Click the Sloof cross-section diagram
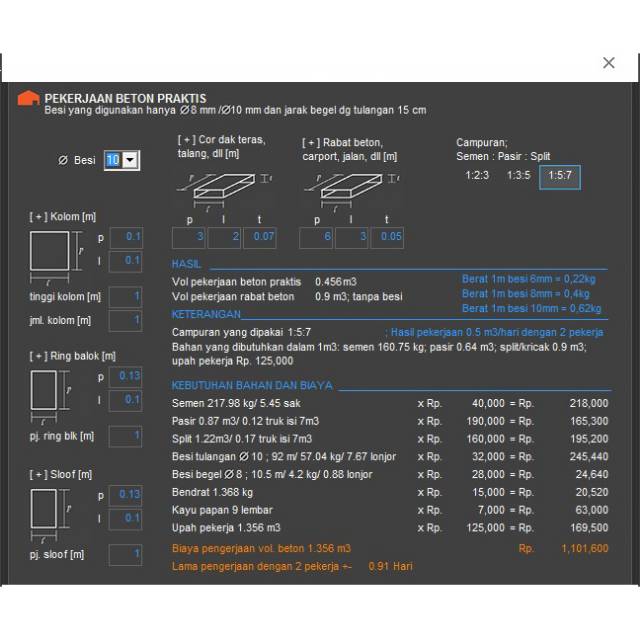Viewport: 640px width, 640px height. tap(51, 516)
